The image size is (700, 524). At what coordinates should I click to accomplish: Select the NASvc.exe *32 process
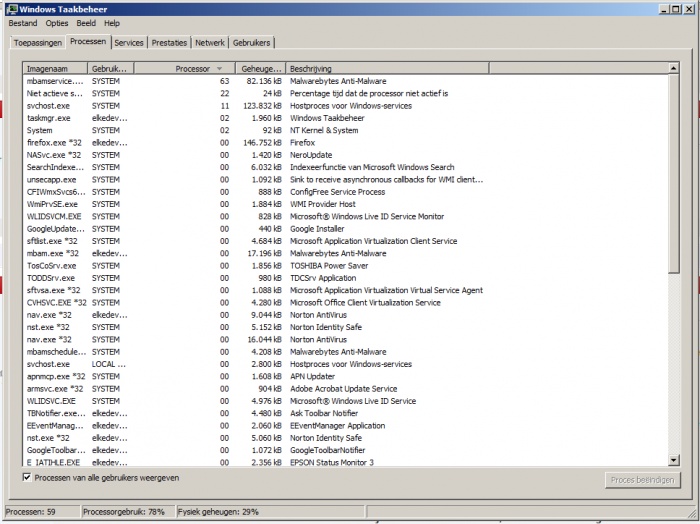click(346, 155)
